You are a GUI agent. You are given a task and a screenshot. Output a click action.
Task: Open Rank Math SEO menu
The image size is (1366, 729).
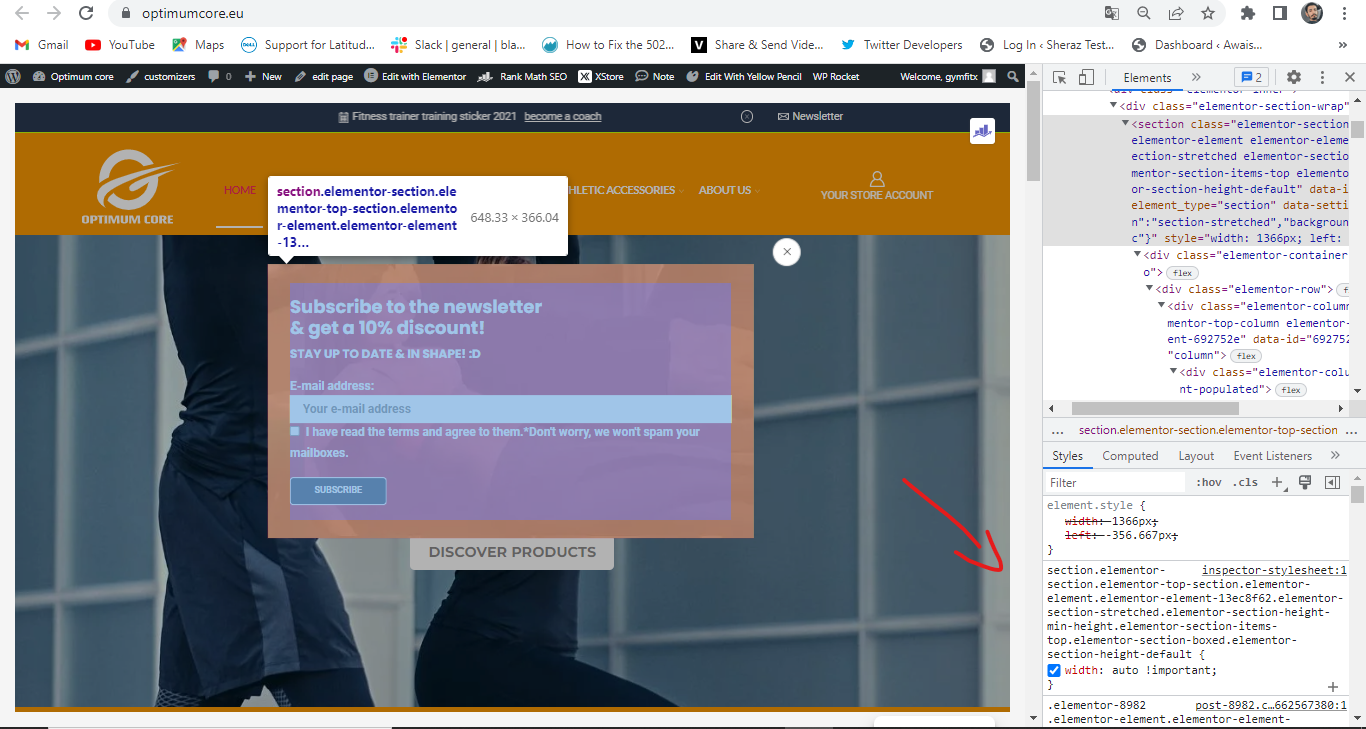(522, 76)
